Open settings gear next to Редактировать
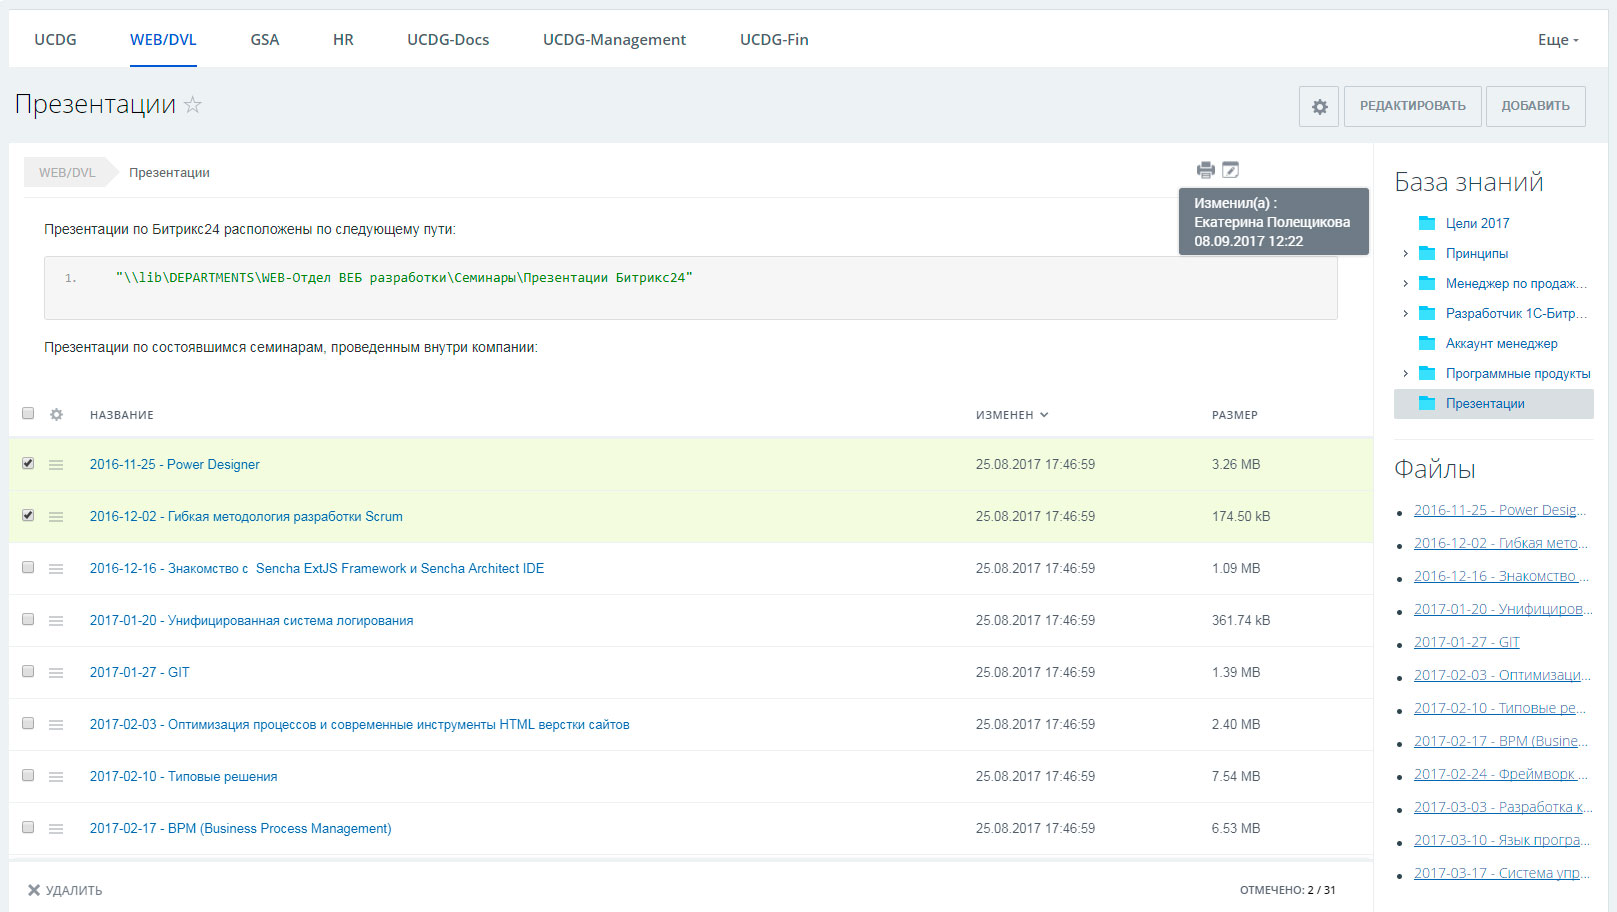The image size is (1617, 912). (x=1319, y=106)
